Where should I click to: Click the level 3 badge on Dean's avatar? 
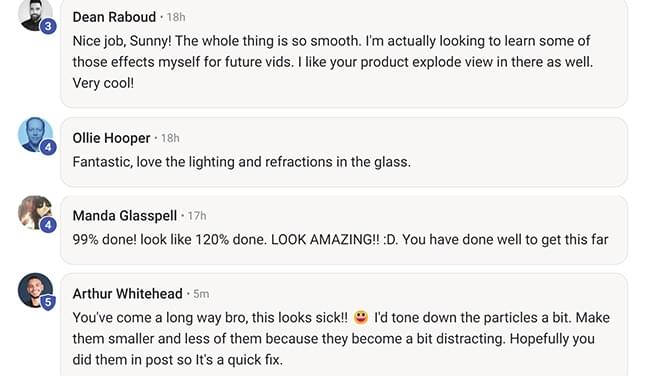pos(48,27)
